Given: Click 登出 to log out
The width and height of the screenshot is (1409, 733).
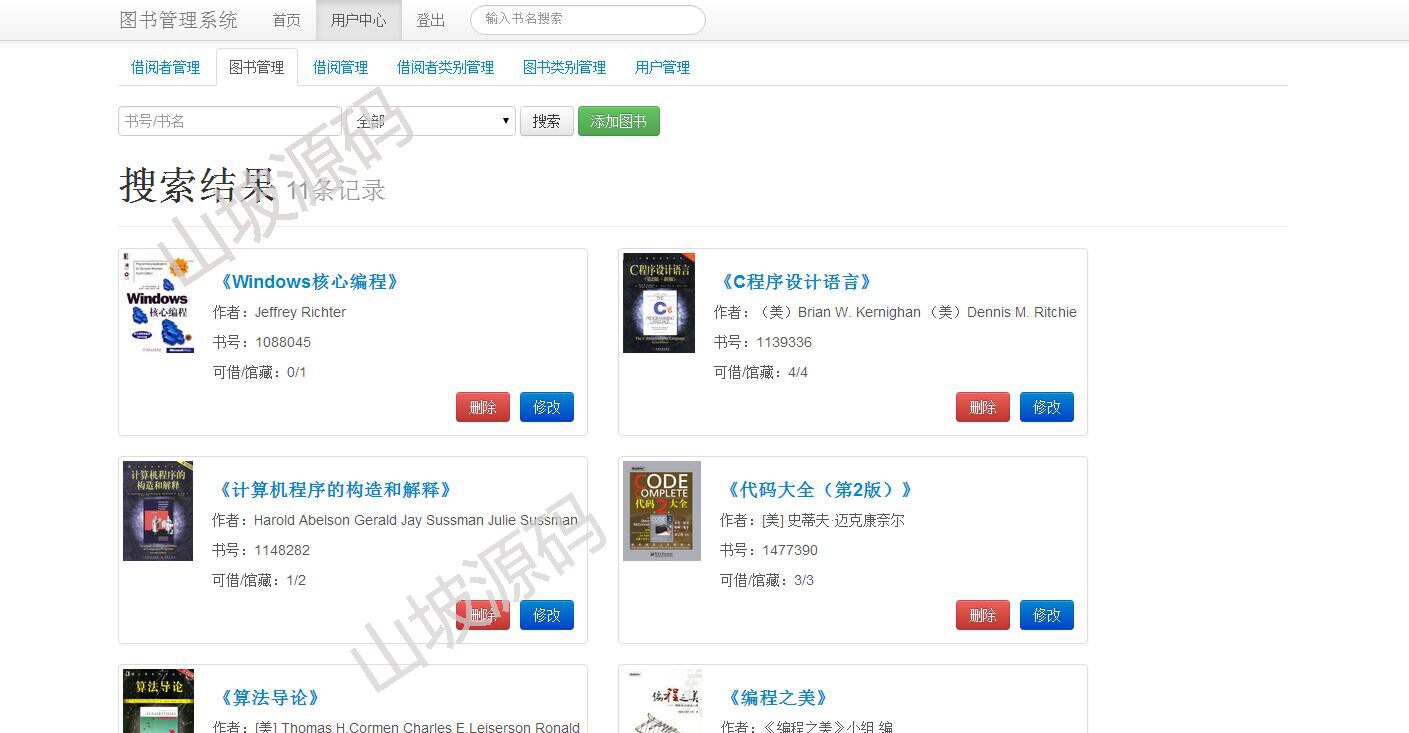Looking at the screenshot, I should tap(431, 20).
